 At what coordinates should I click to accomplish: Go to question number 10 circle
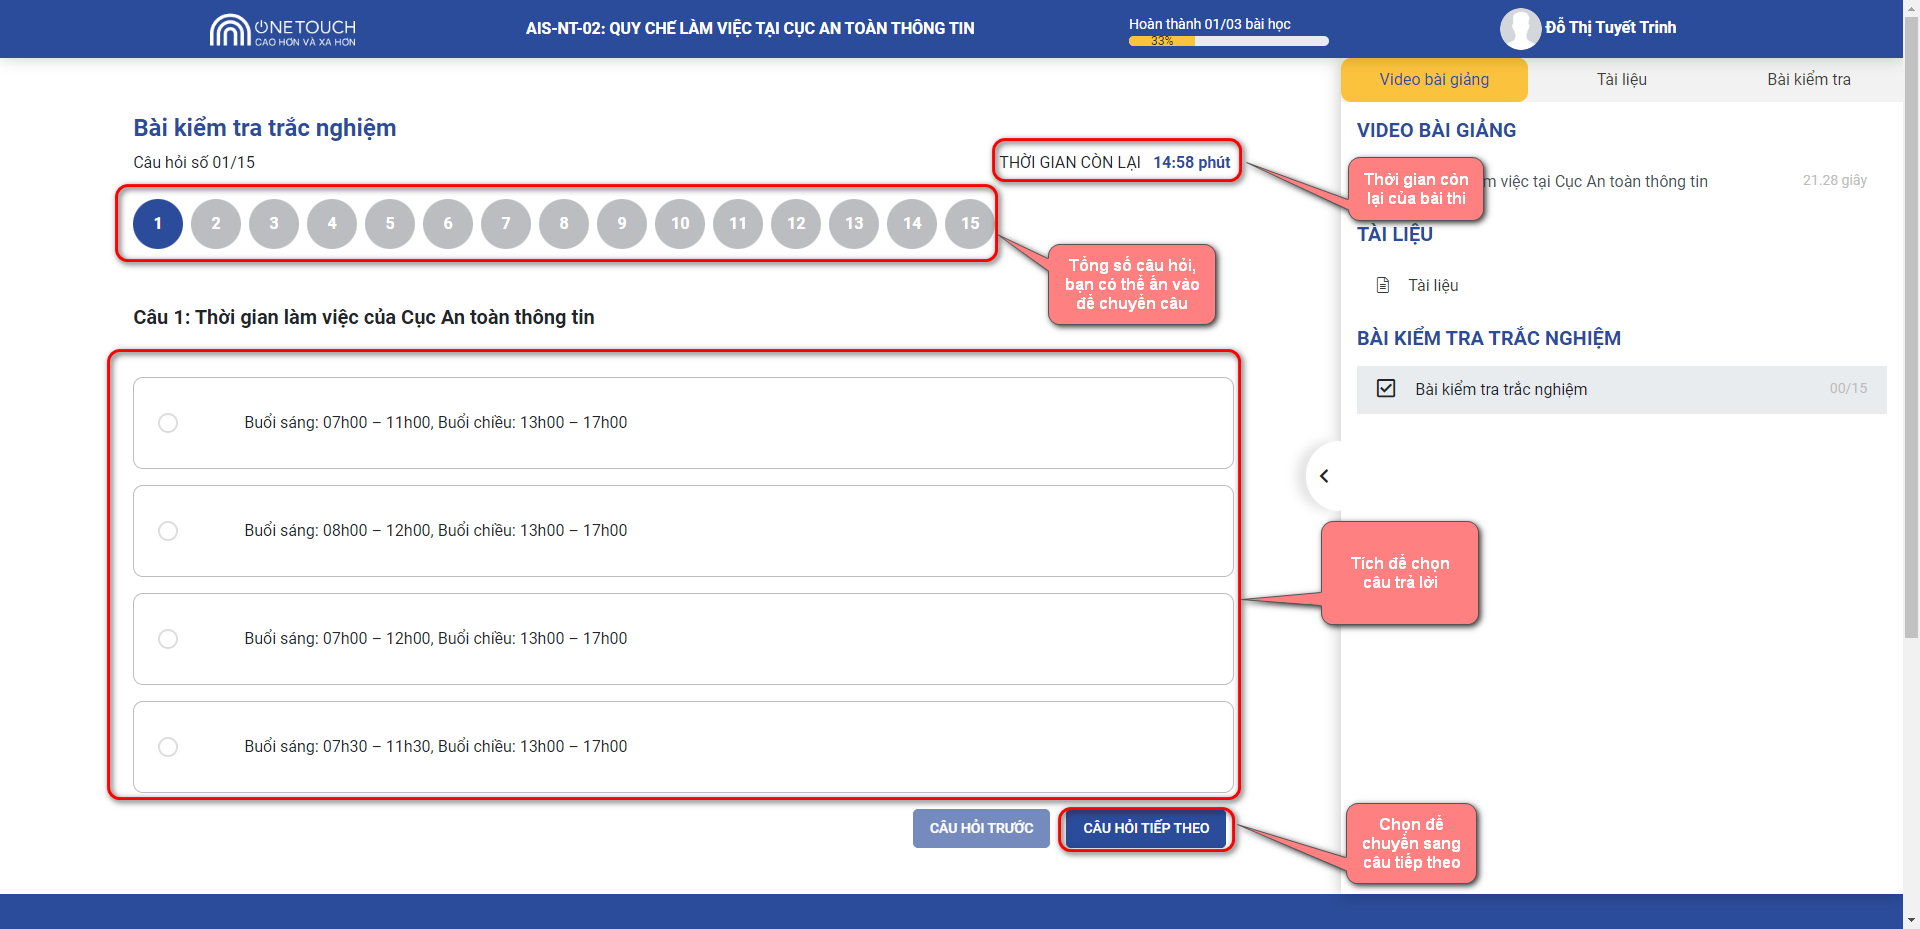[x=680, y=224]
